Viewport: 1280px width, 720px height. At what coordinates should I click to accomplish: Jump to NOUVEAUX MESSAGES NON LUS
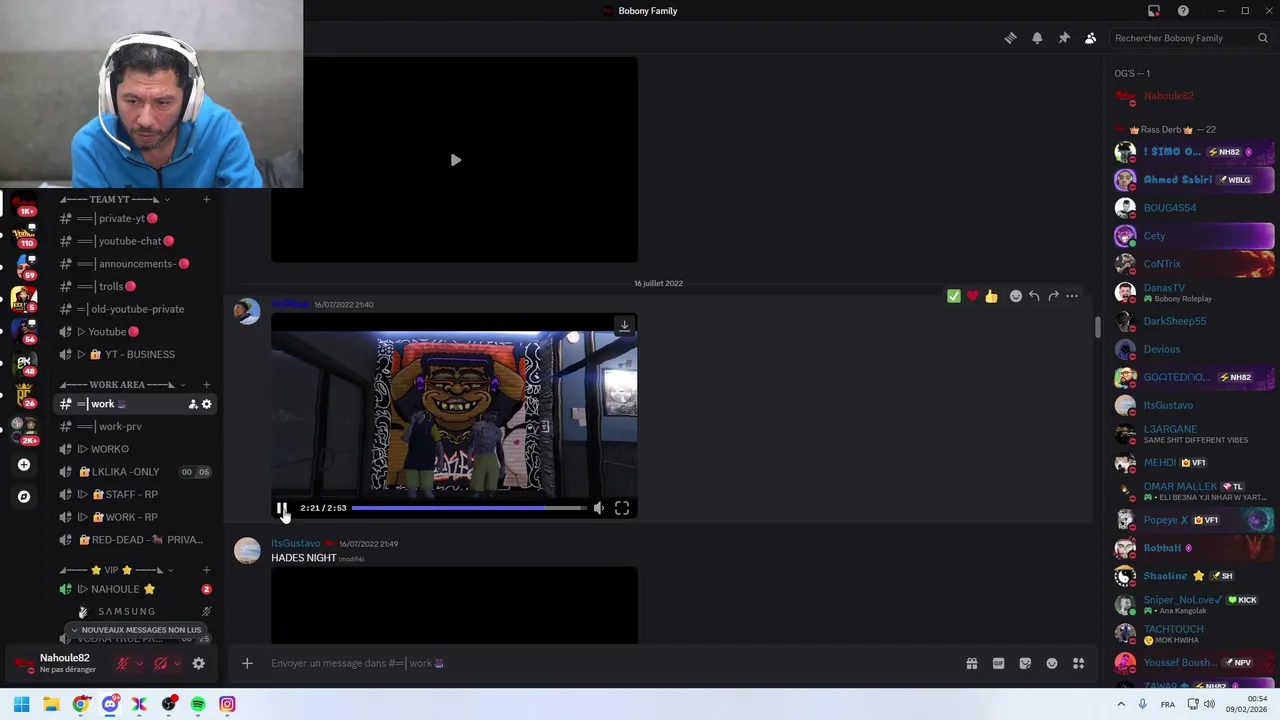(136, 630)
